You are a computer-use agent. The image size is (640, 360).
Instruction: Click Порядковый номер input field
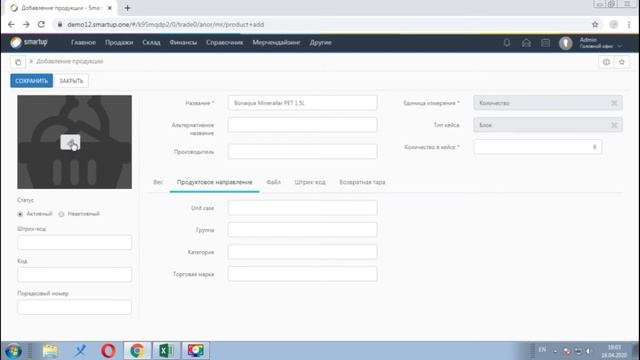click(x=75, y=307)
